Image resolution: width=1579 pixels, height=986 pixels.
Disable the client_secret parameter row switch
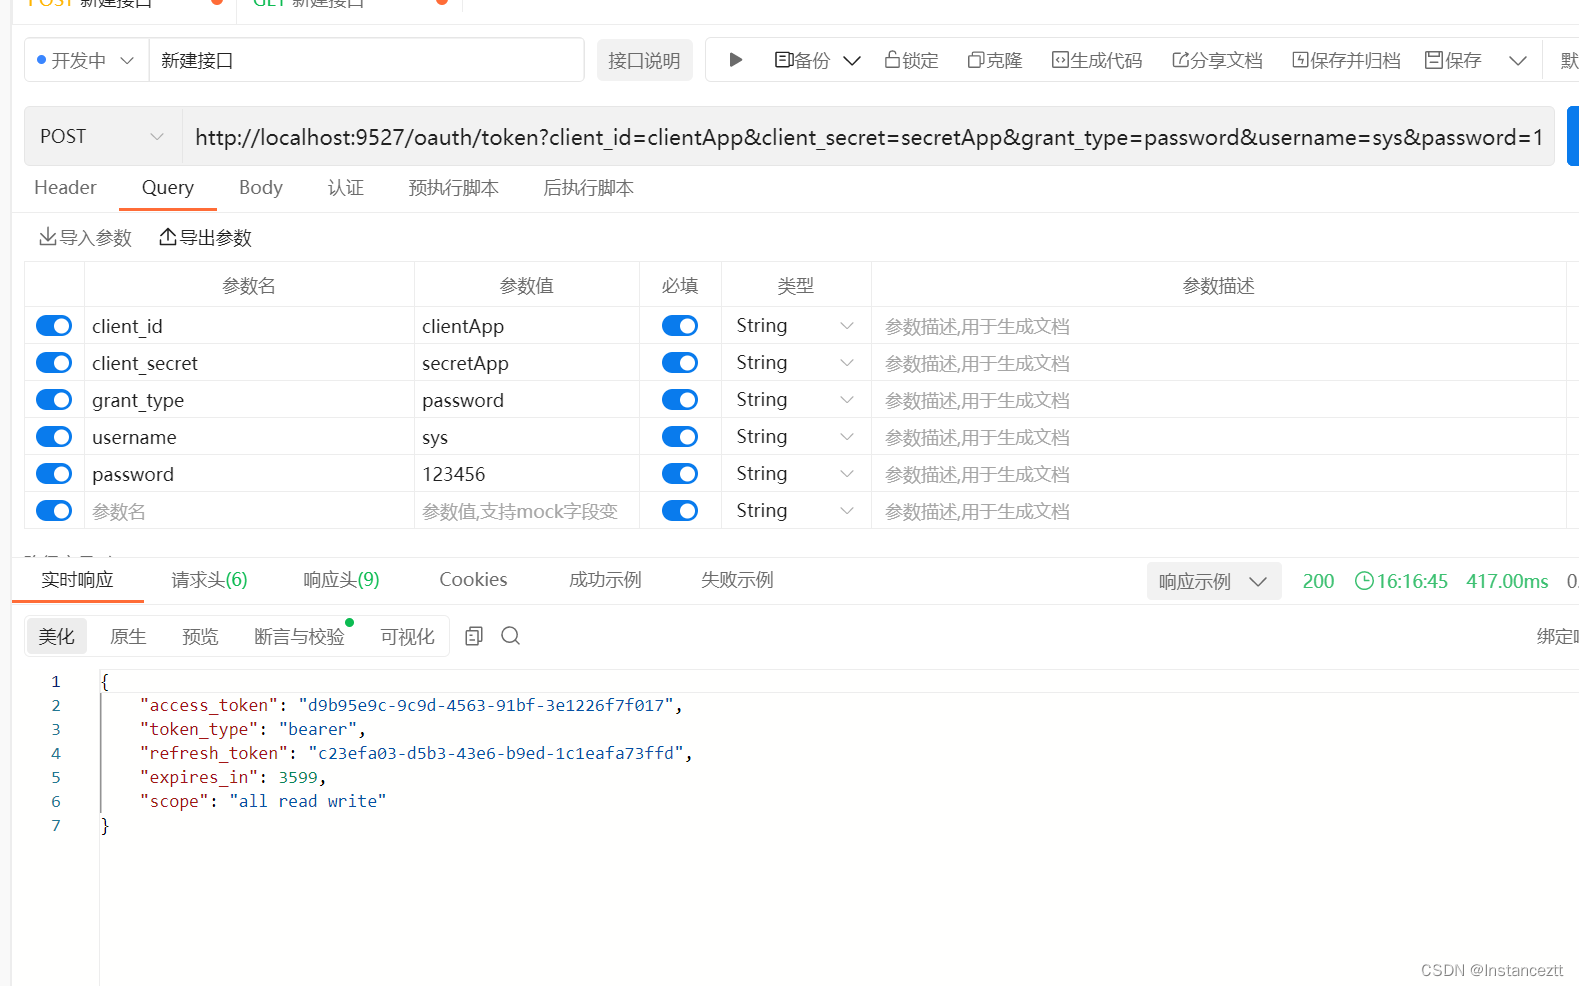(54, 363)
